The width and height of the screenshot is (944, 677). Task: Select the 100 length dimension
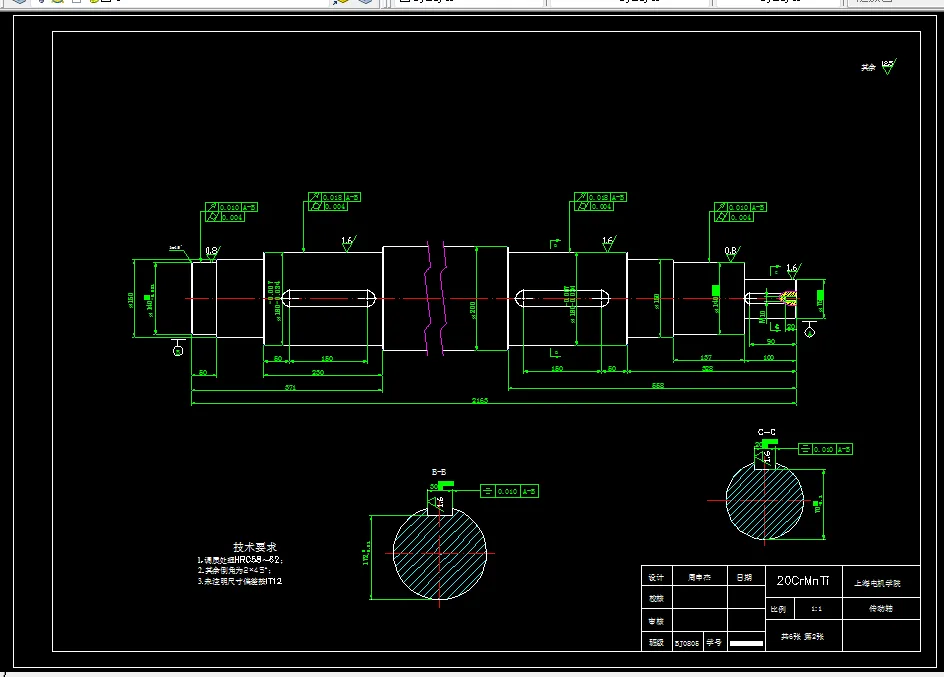pyautogui.click(x=769, y=357)
